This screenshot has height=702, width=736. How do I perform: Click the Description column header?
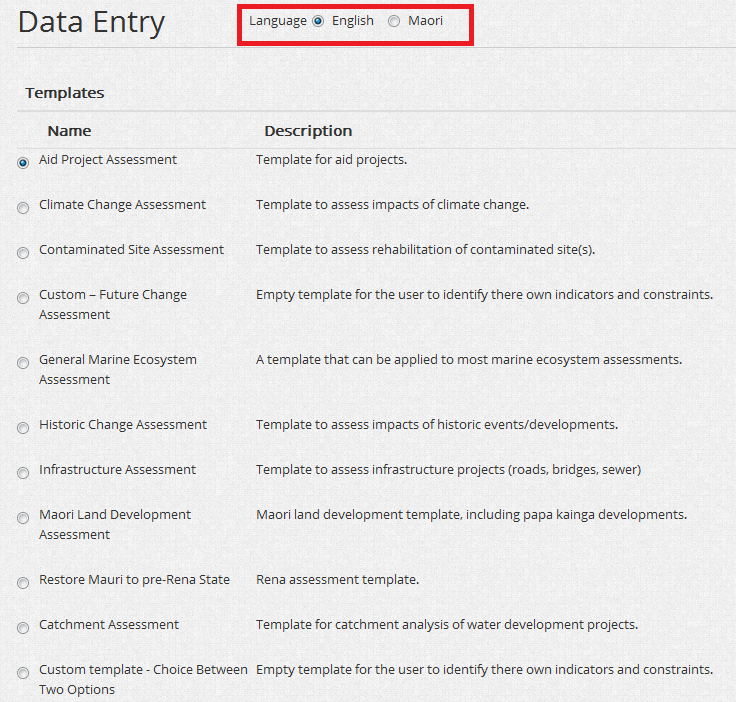point(308,131)
